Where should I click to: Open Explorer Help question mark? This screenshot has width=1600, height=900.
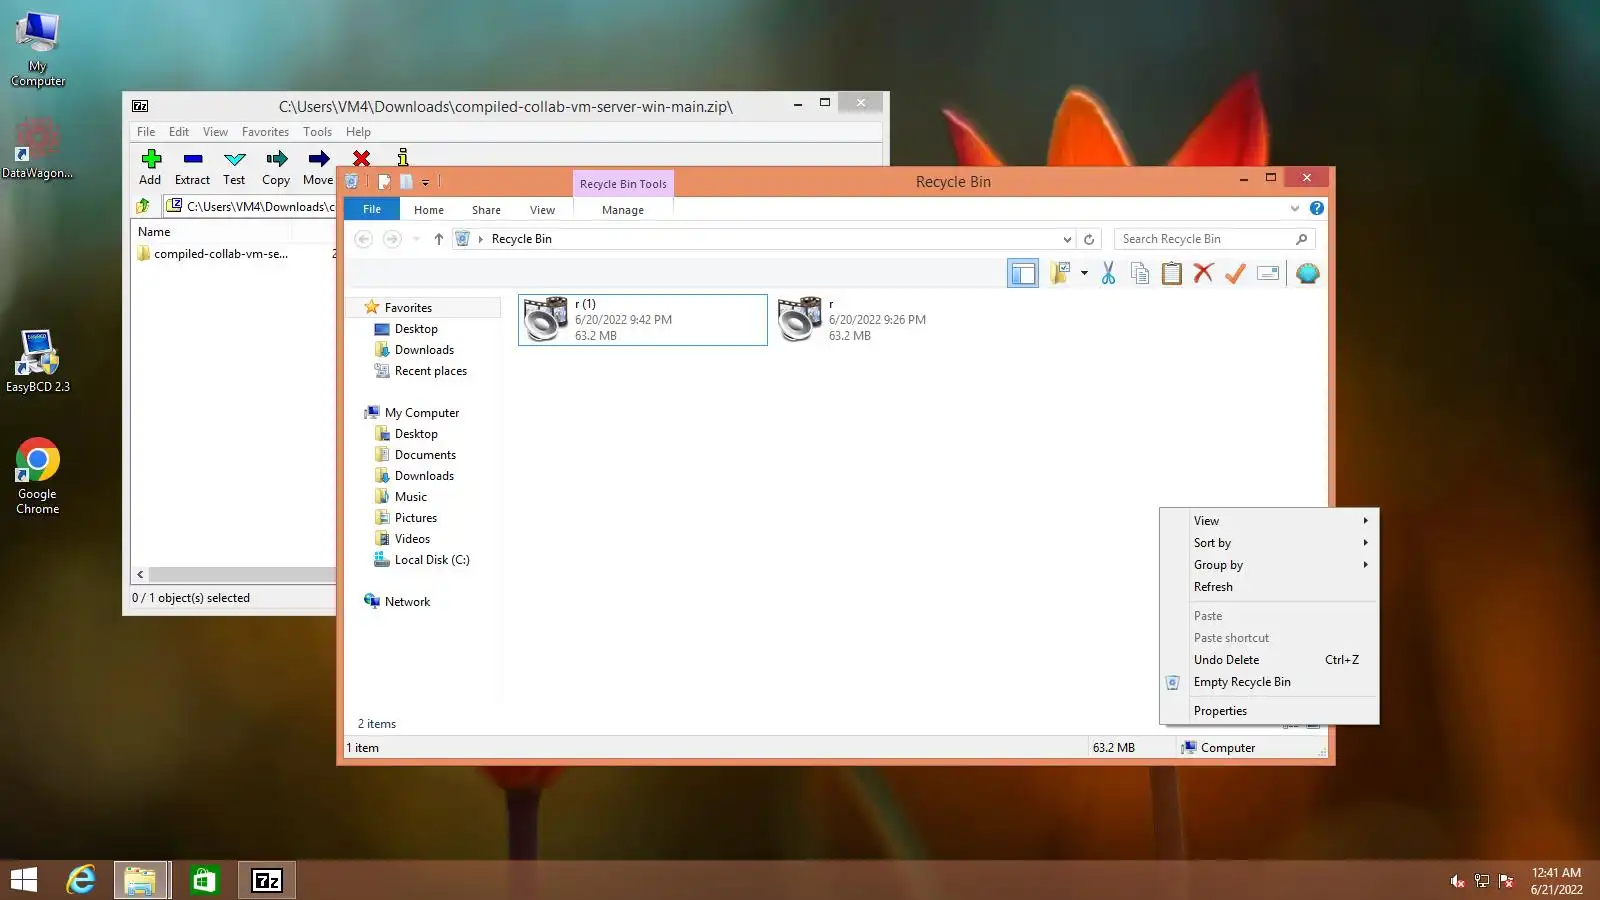click(1317, 208)
